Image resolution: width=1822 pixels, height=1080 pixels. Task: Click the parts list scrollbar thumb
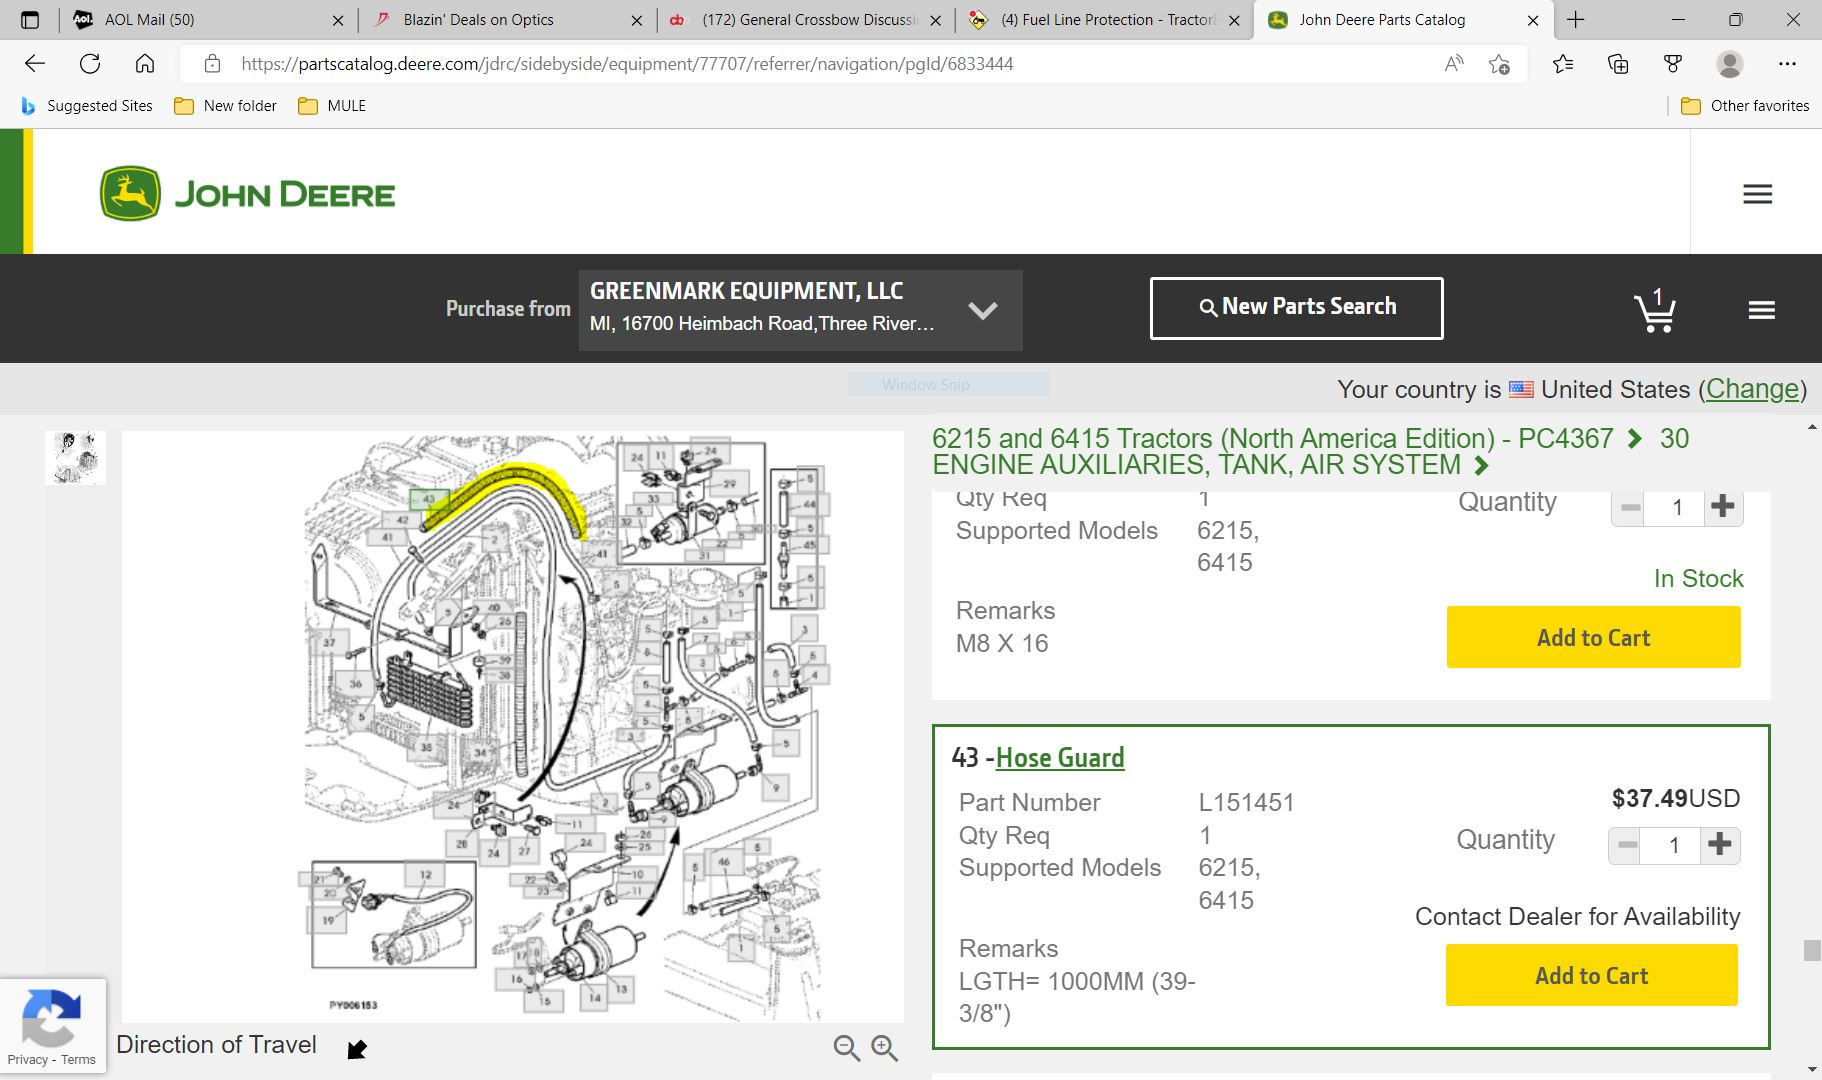point(1812,949)
